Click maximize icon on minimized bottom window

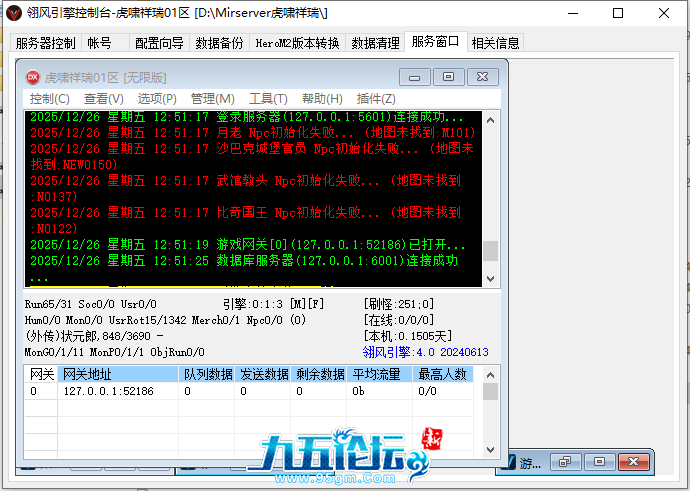[x=599, y=462]
